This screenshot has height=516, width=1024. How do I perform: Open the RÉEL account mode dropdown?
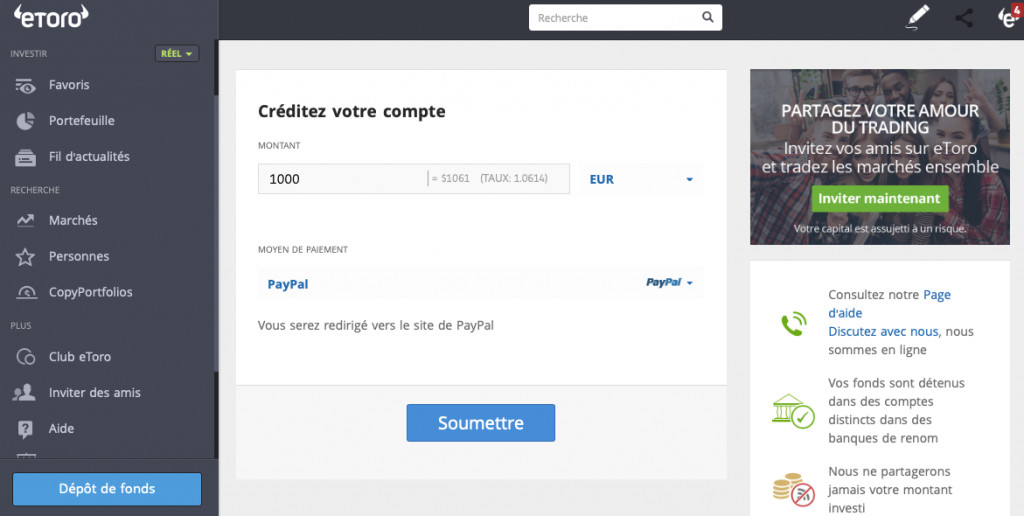(x=177, y=54)
